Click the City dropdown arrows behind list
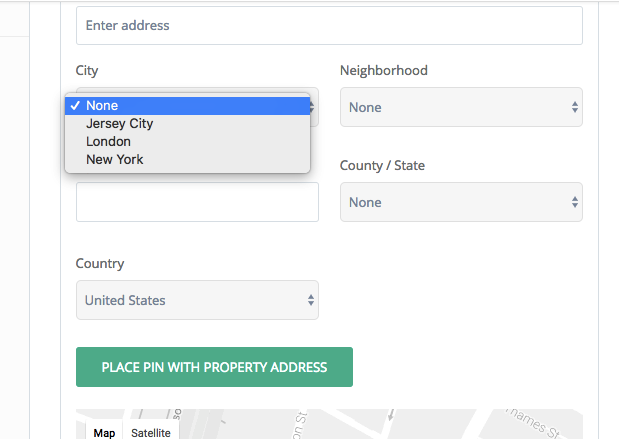This screenshot has width=619, height=439. pyautogui.click(x=312, y=107)
